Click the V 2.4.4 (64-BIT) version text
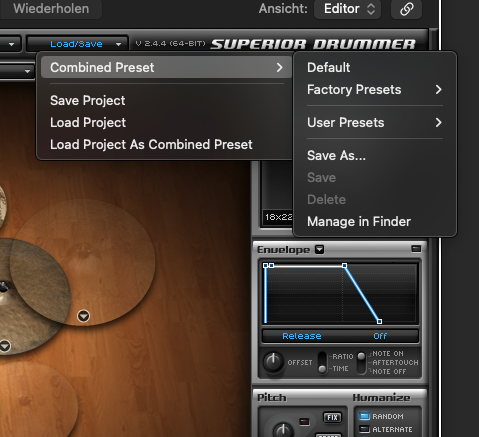The height and width of the screenshot is (437, 479). 170,44
